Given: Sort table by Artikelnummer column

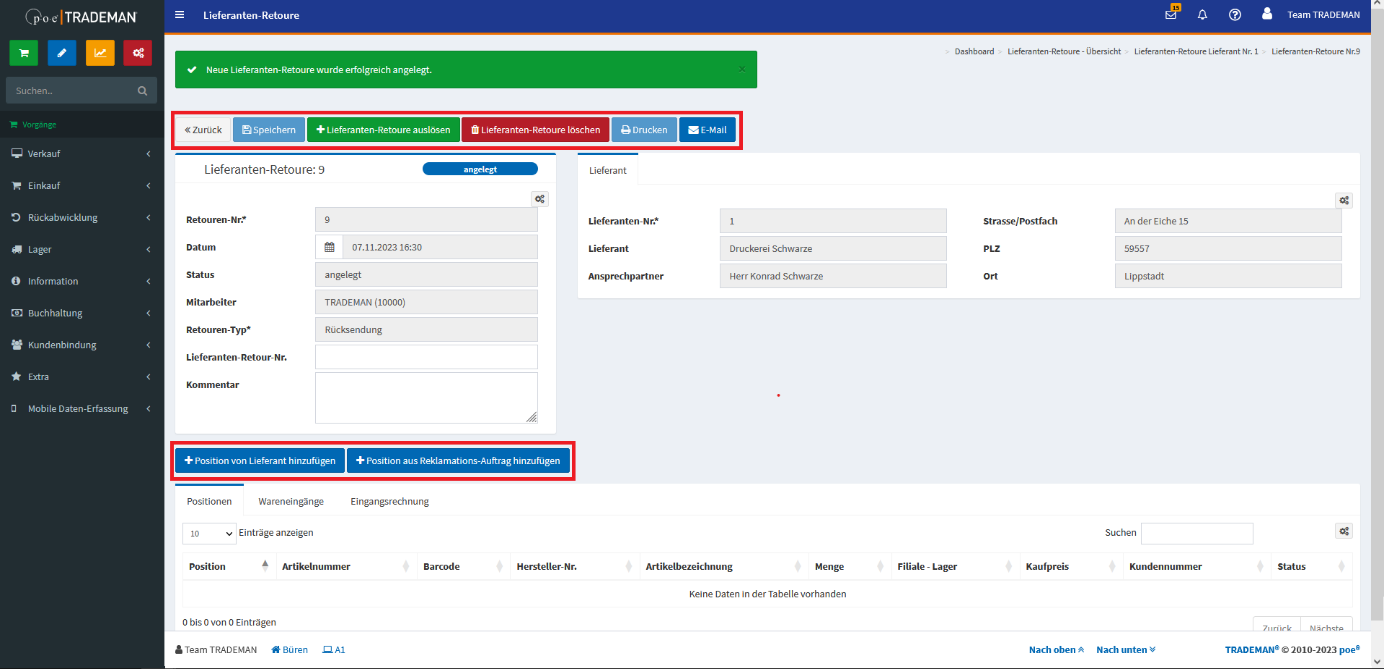Looking at the screenshot, I should click(x=340, y=566).
